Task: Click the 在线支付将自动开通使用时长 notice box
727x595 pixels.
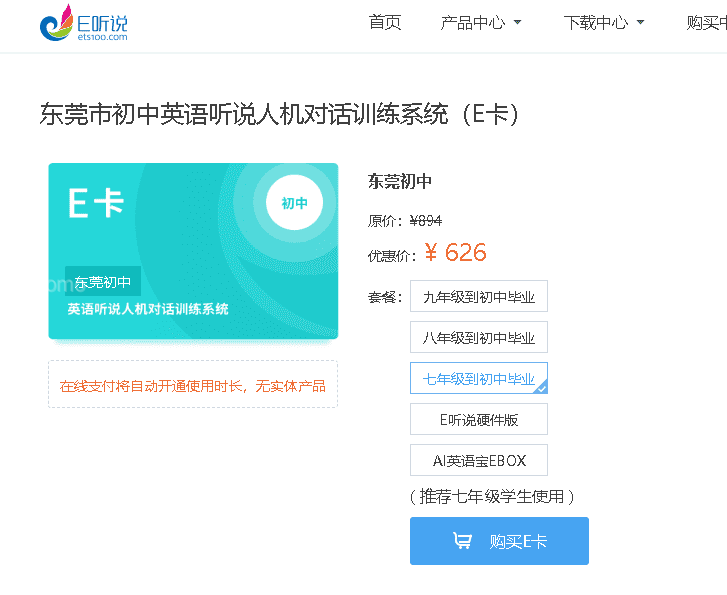Action: (x=193, y=385)
